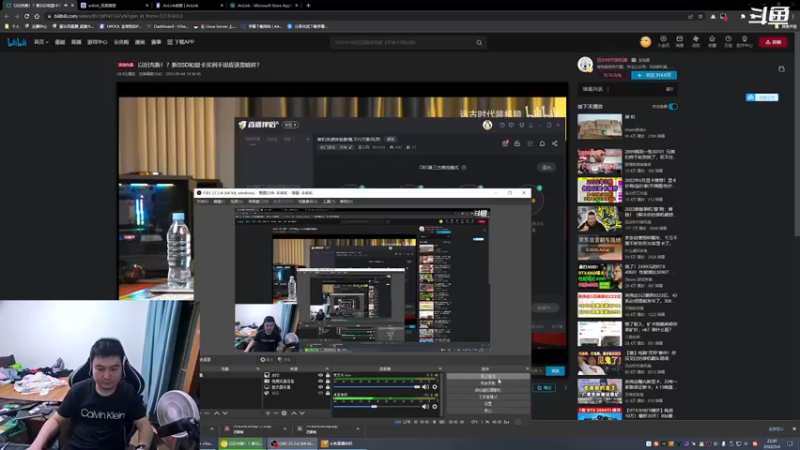Screen dimensions: 800x450
Task: Add a source with OBS plus icon
Action: (267, 413)
